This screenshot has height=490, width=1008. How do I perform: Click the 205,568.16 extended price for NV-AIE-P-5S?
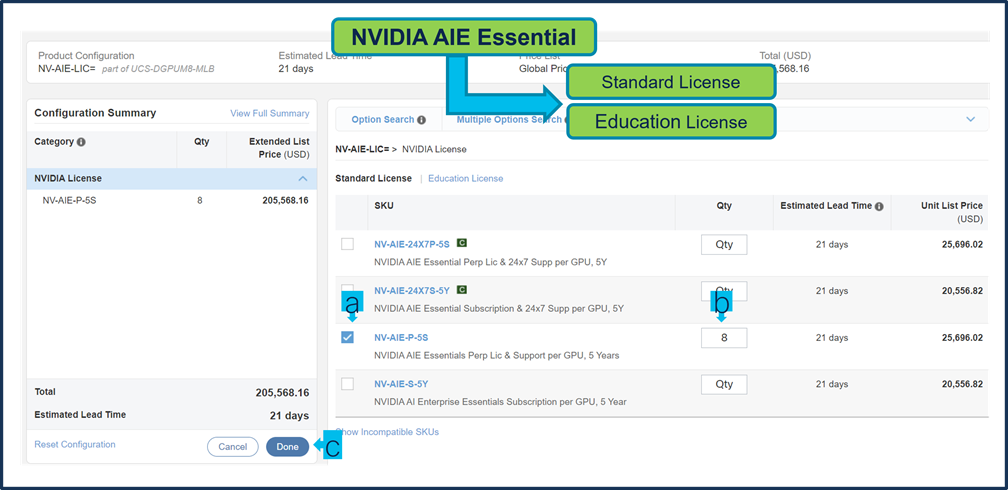285,200
